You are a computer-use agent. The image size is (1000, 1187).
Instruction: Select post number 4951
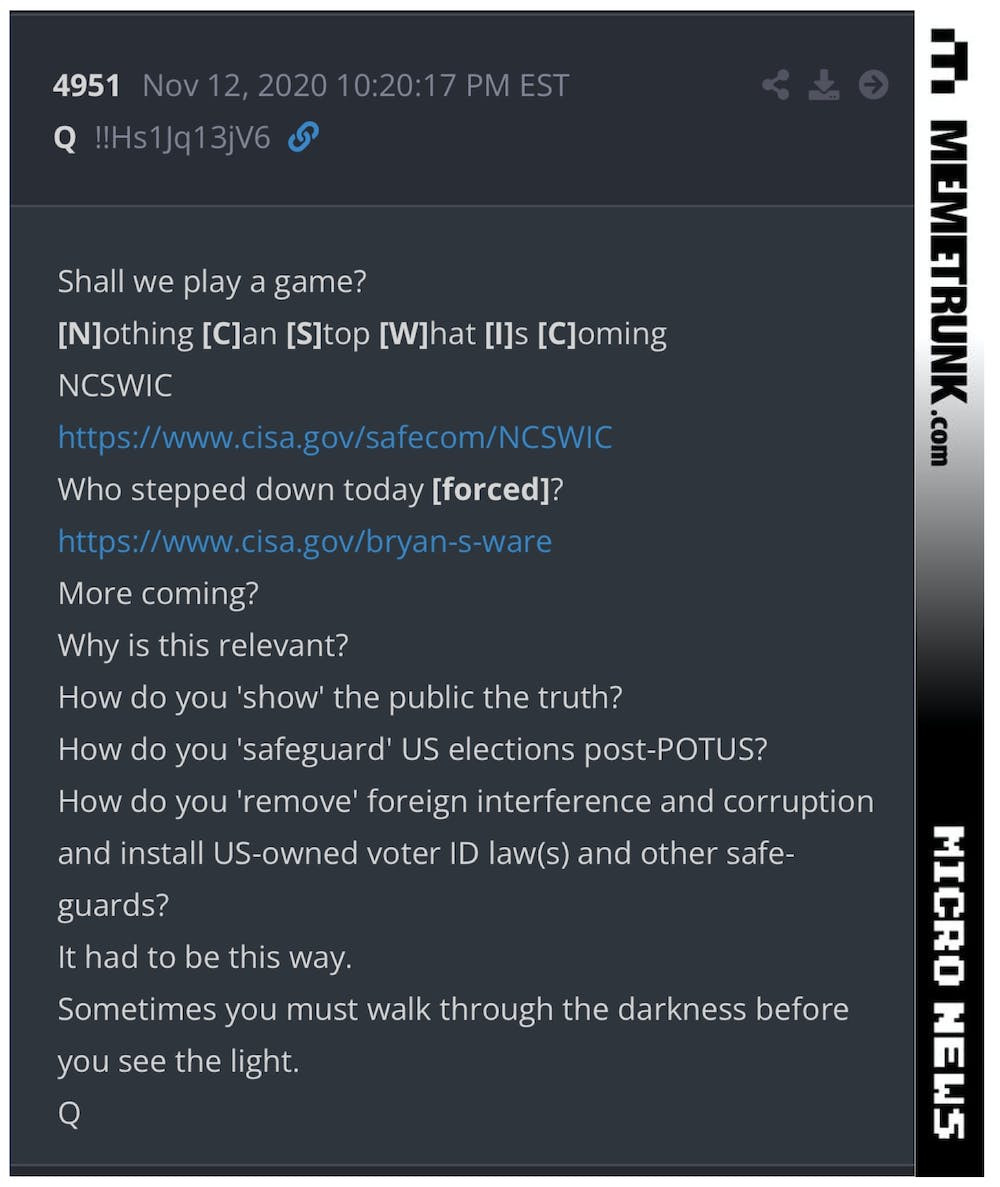(x=86, y=86)
